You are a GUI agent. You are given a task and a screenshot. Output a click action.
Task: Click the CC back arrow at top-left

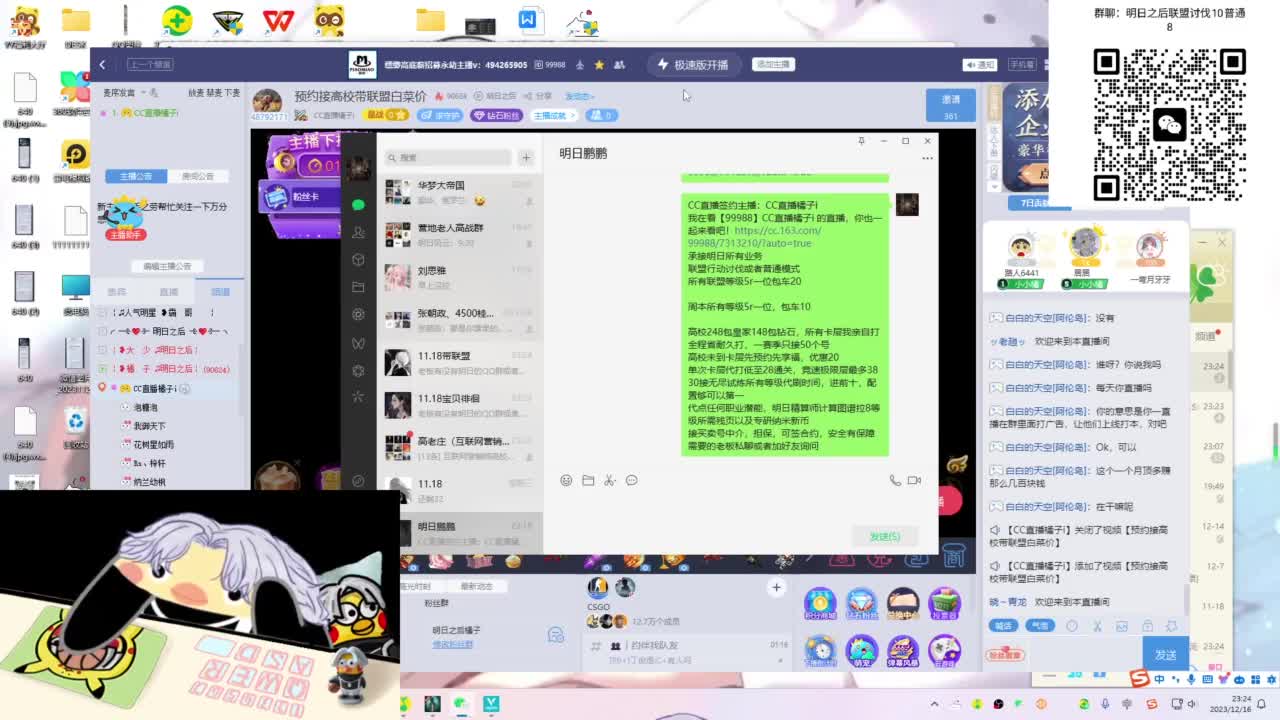click(x=102, y=64)
